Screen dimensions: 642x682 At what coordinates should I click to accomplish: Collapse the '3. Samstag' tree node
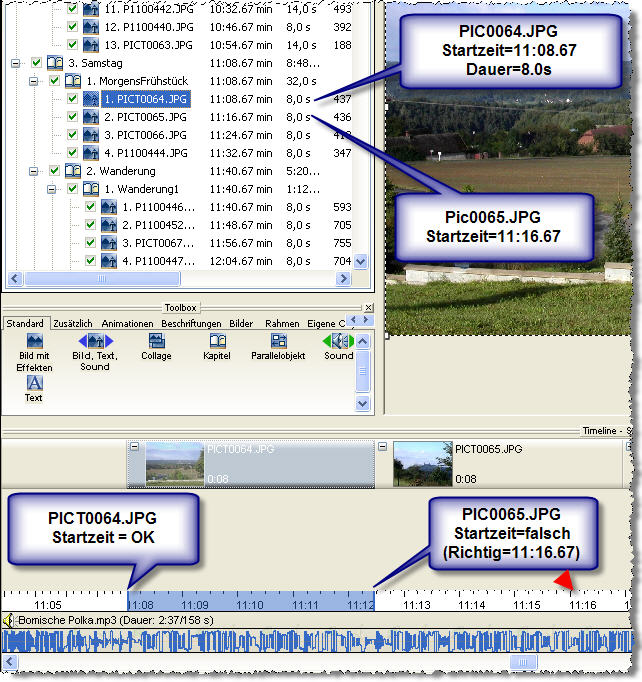[x=16, y=62]
